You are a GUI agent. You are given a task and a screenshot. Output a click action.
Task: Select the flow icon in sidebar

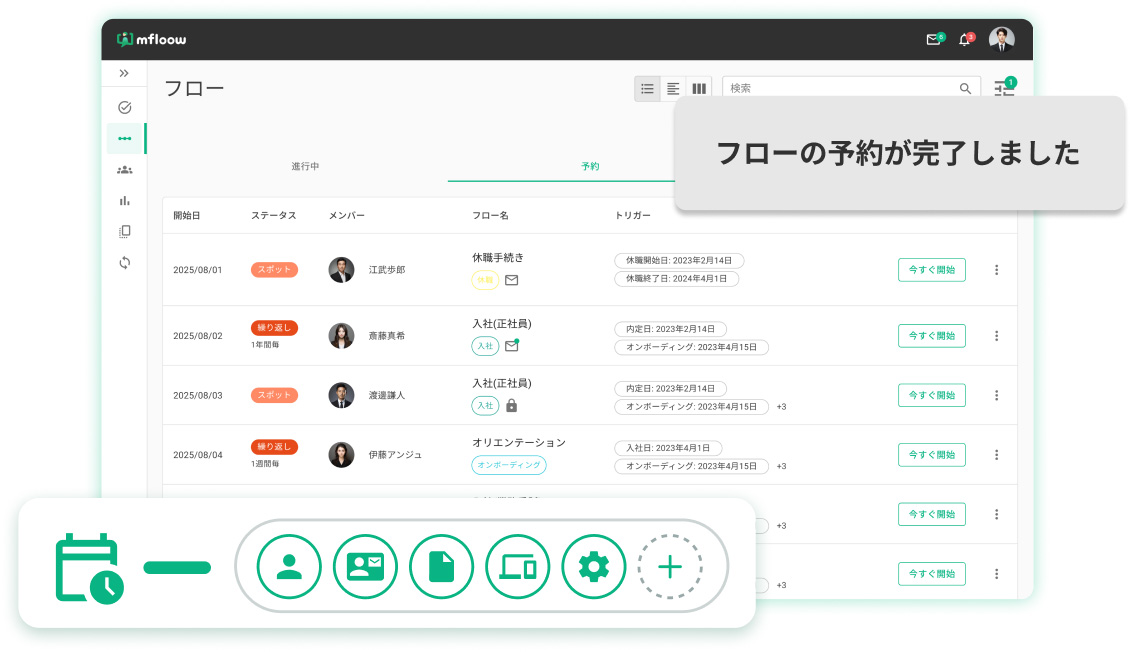tap(125, 138)
